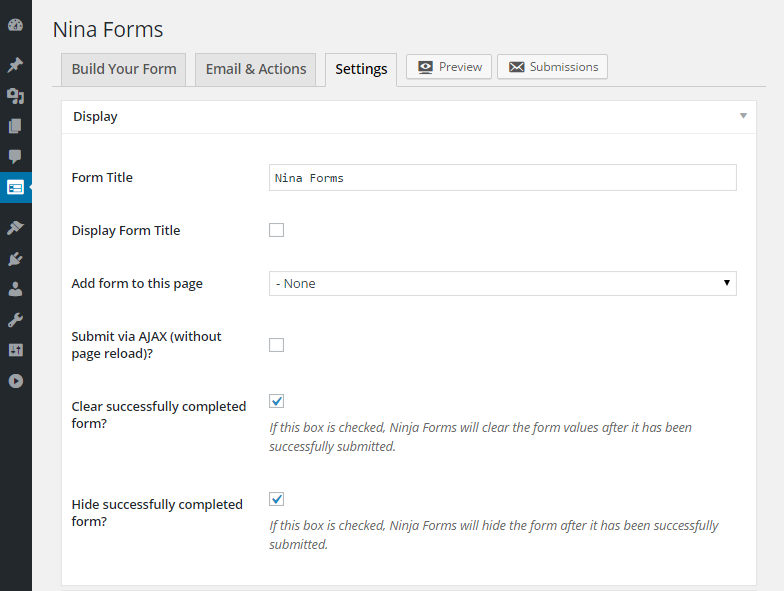Uncheck Hide successfully completed form checkbox

pos(276,499)
